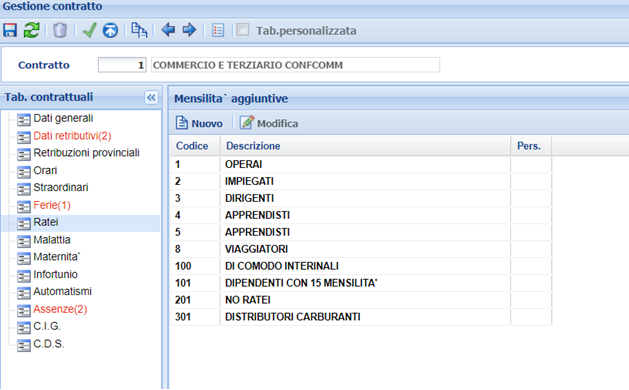
Task: Click the Delete trash bin icon
Action: pos(60,30)
